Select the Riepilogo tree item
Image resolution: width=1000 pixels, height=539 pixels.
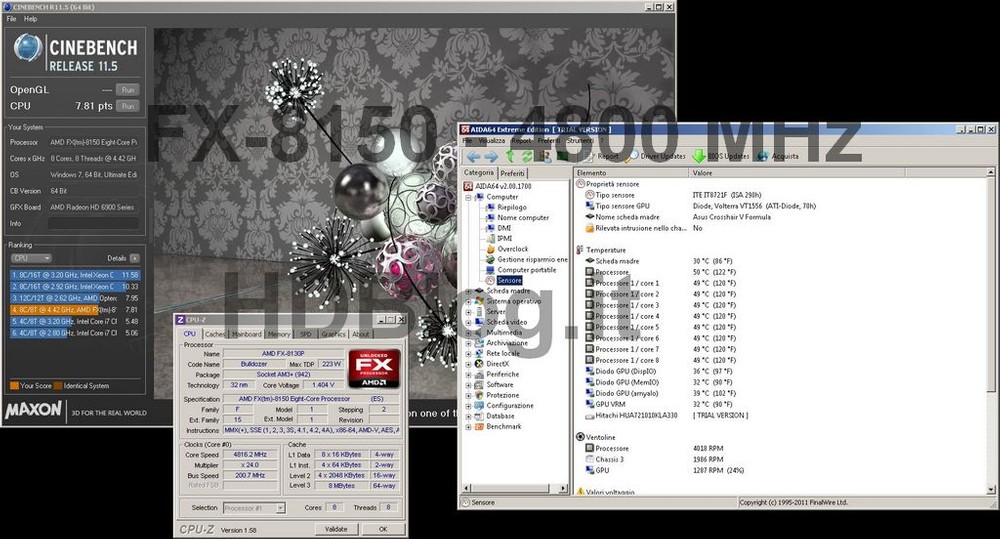512,207
